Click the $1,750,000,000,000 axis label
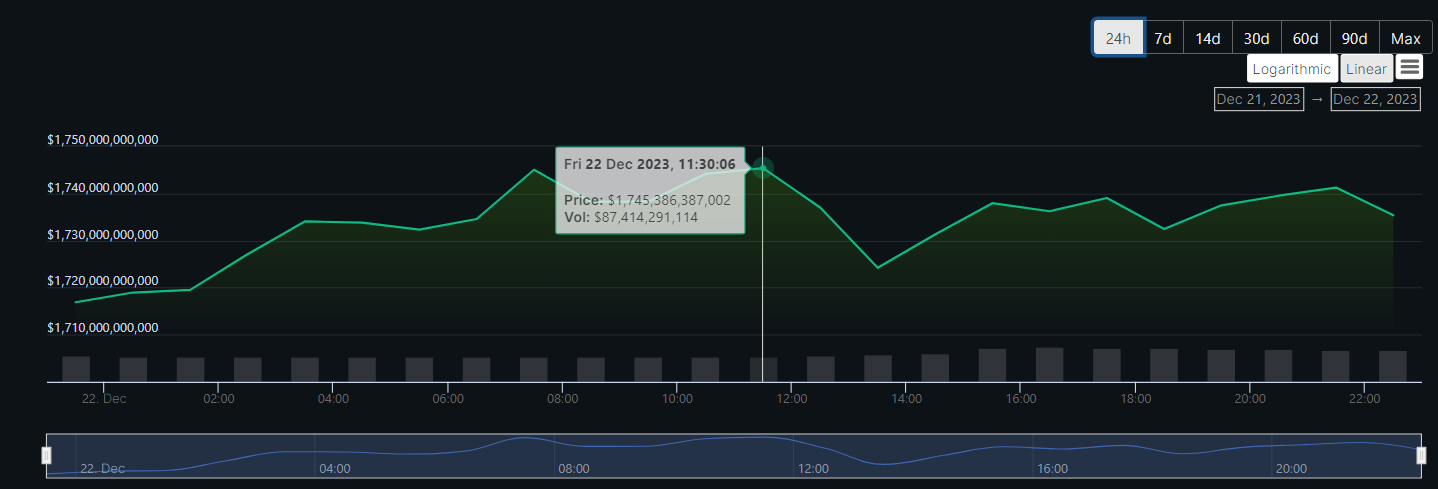 (x=103, y=140)
